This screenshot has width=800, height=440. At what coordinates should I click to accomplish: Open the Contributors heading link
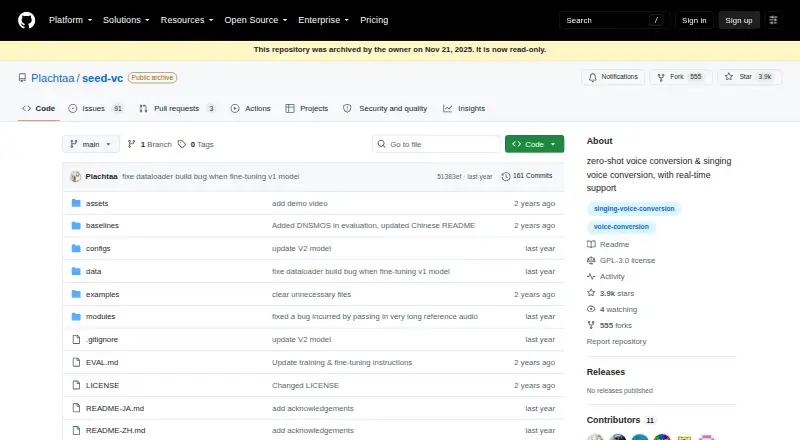point(621,420)
